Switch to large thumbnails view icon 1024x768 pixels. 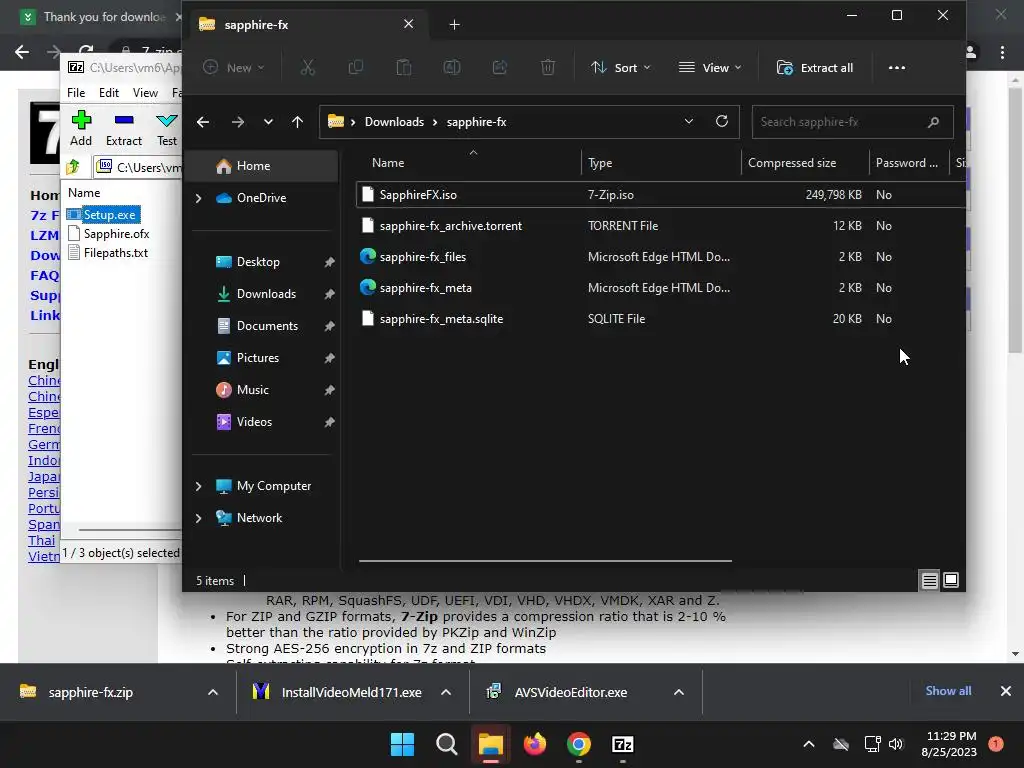(951, 580)
